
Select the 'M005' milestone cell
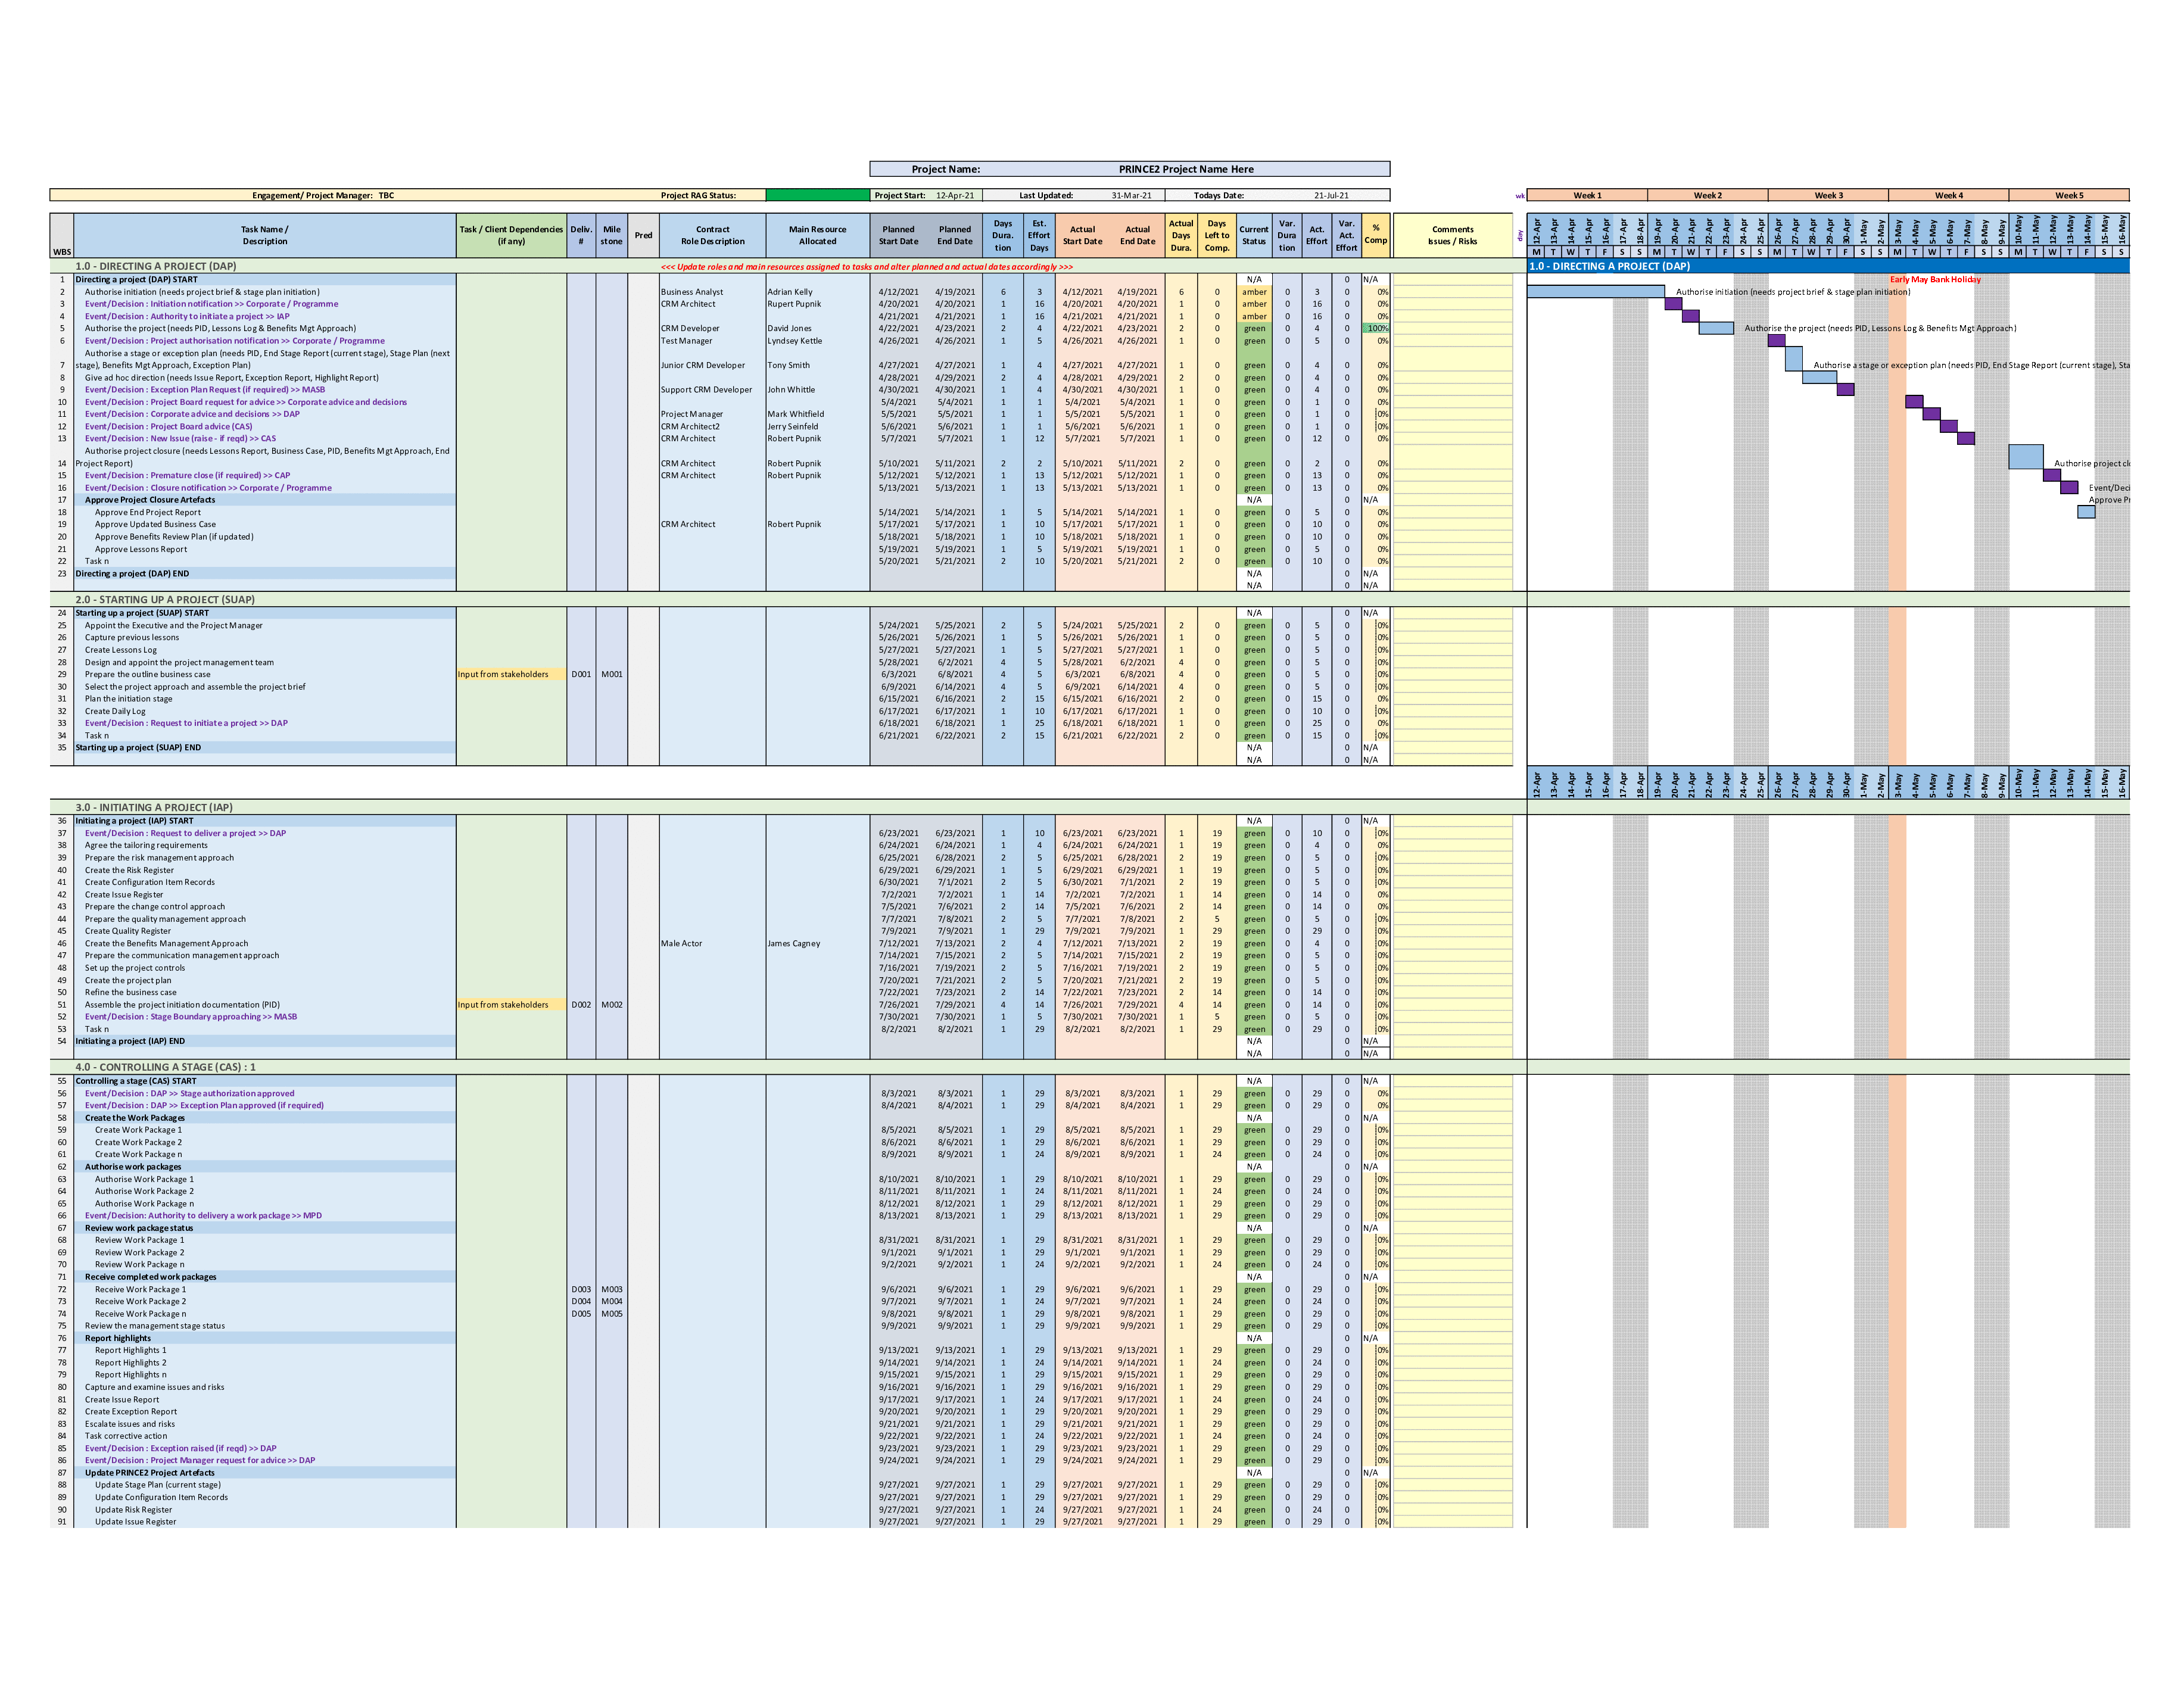612,1314
